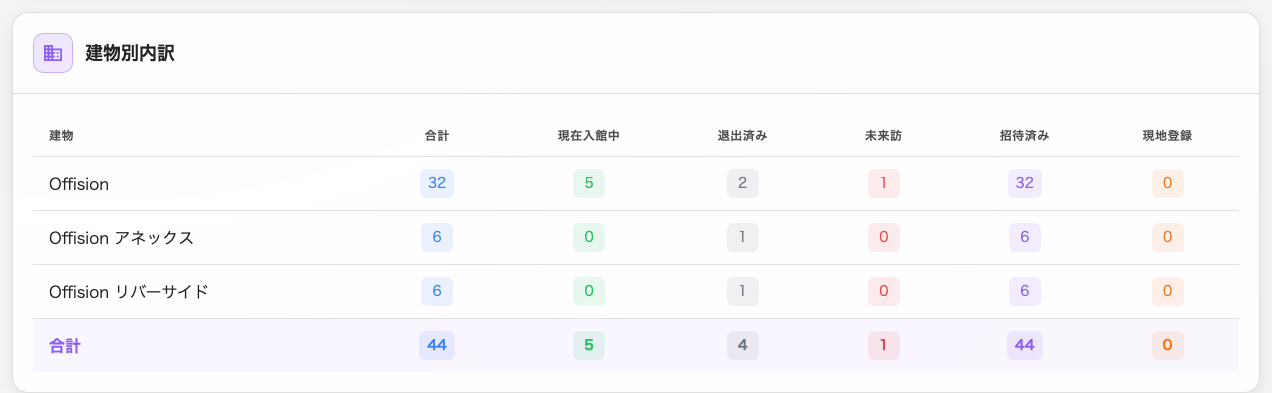Click Offision's 現地登録 badge 0
Viewport: 1272px width, 393px height.
click(1167, 183)
